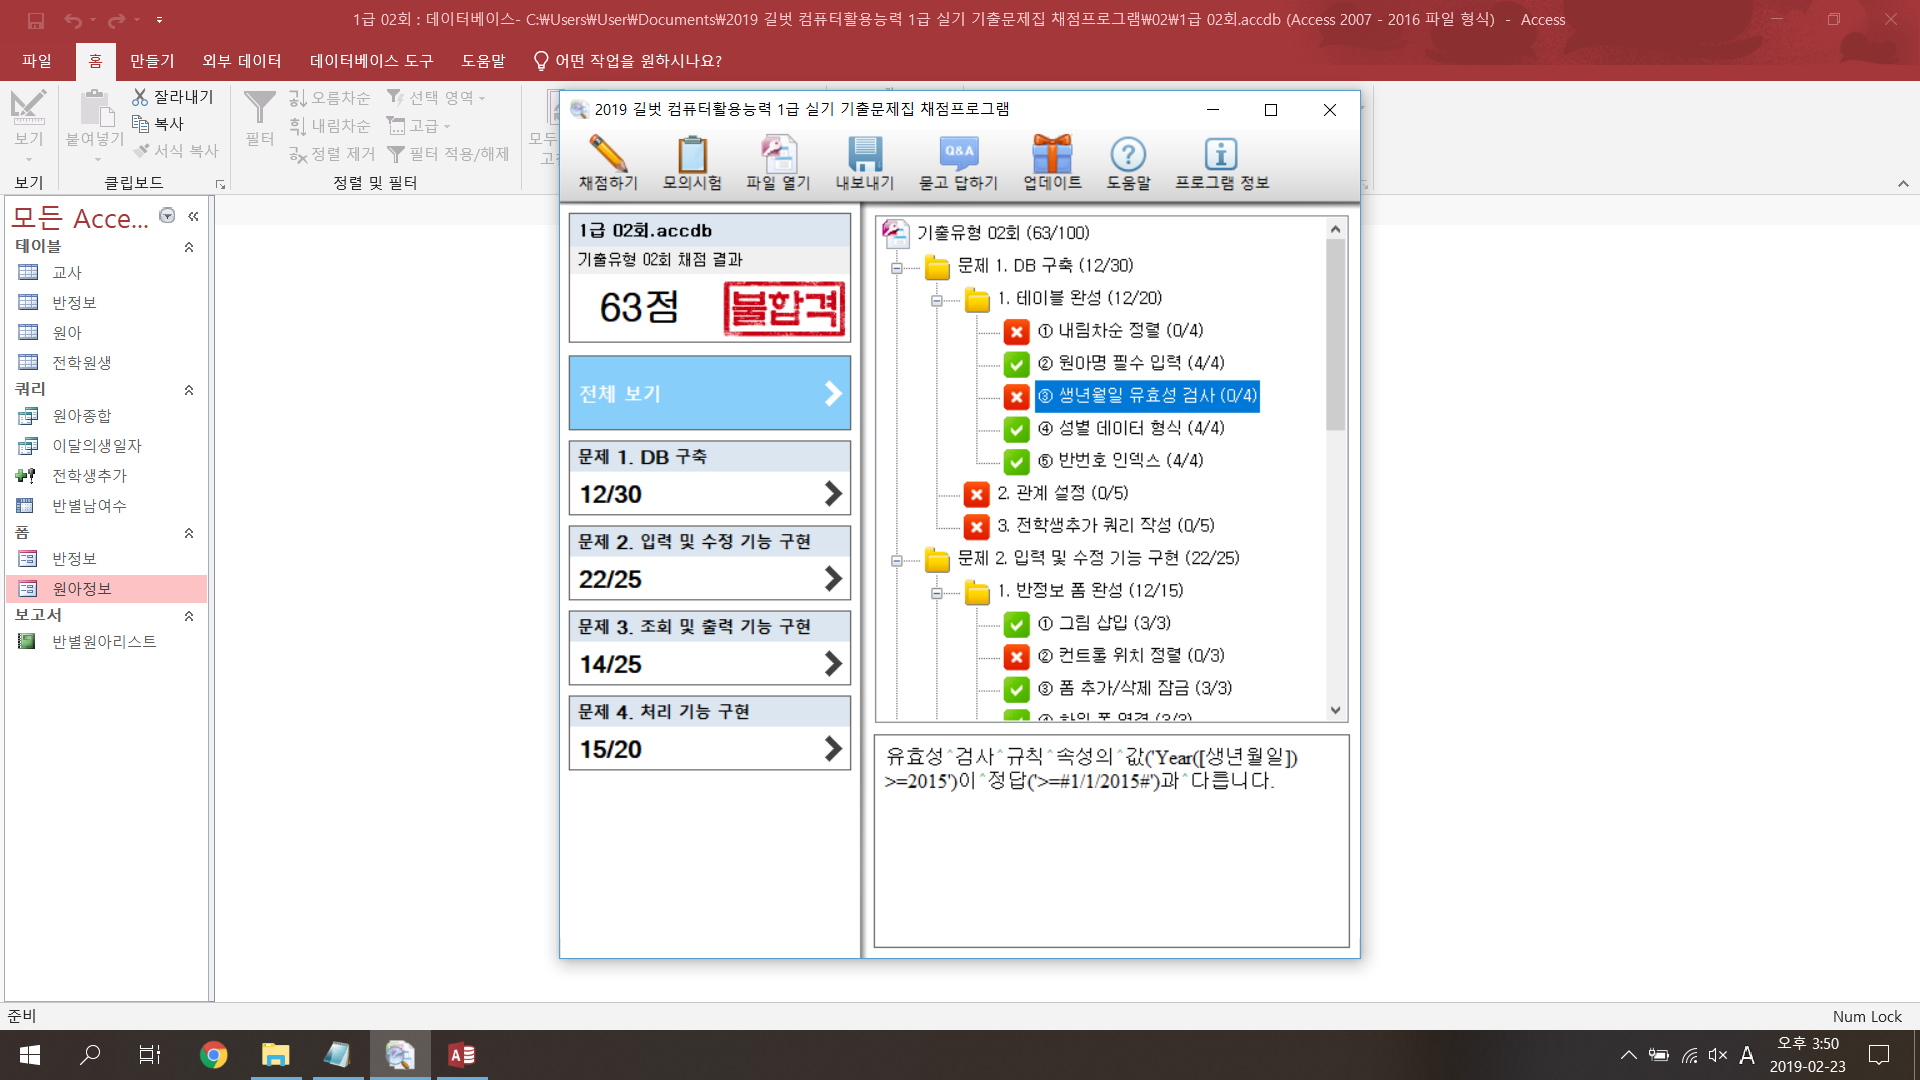Click the result tree scroll down arrow
Viewport: 1920px width, 1080px height.
pos(1335,710)
